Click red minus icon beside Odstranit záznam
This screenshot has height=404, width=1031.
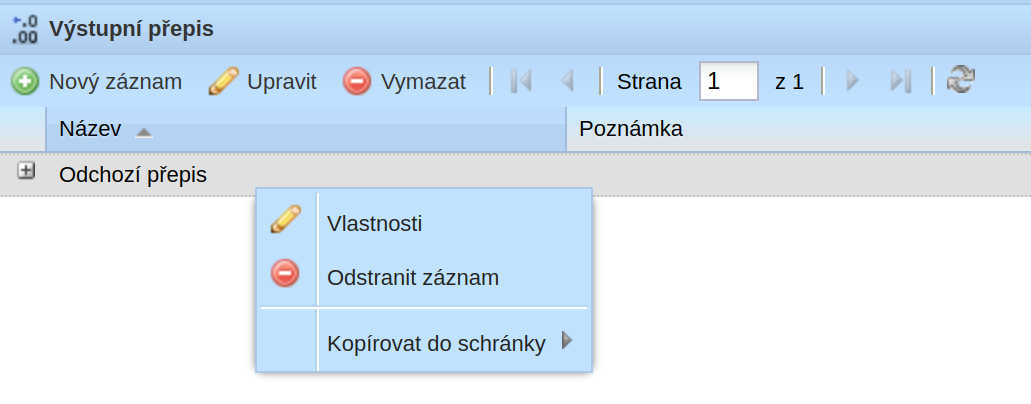click(285, 273)
